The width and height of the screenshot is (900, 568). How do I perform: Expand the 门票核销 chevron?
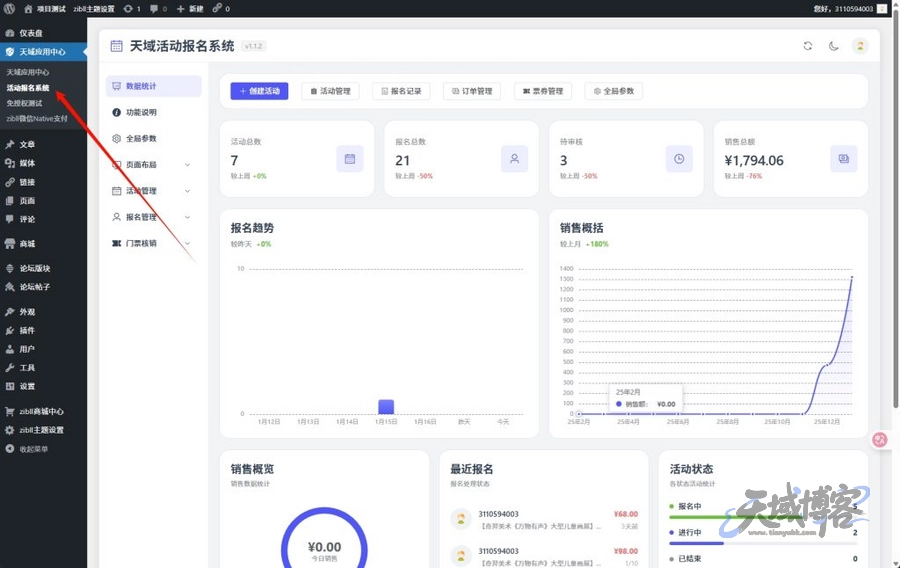[x=187, y=243]
